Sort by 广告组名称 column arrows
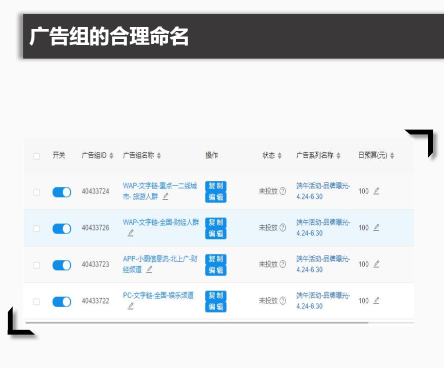The width and height of the screenshot is (444, 368). (159, 156)
